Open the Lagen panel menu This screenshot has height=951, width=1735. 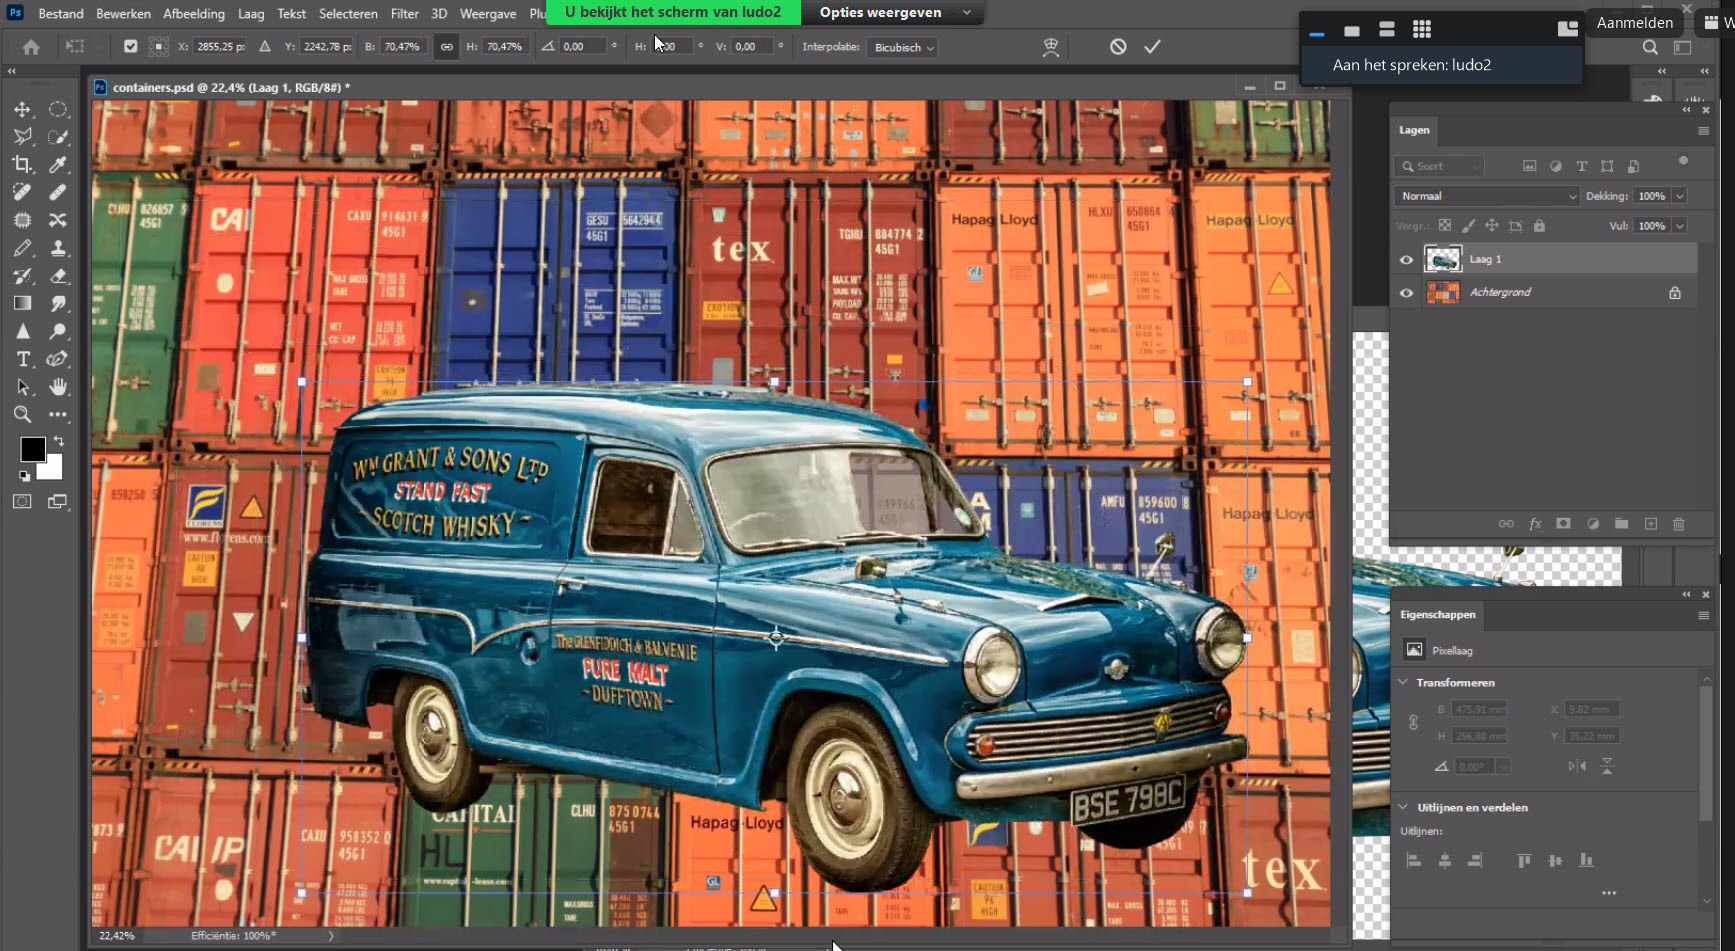(x=1703, y=131)
